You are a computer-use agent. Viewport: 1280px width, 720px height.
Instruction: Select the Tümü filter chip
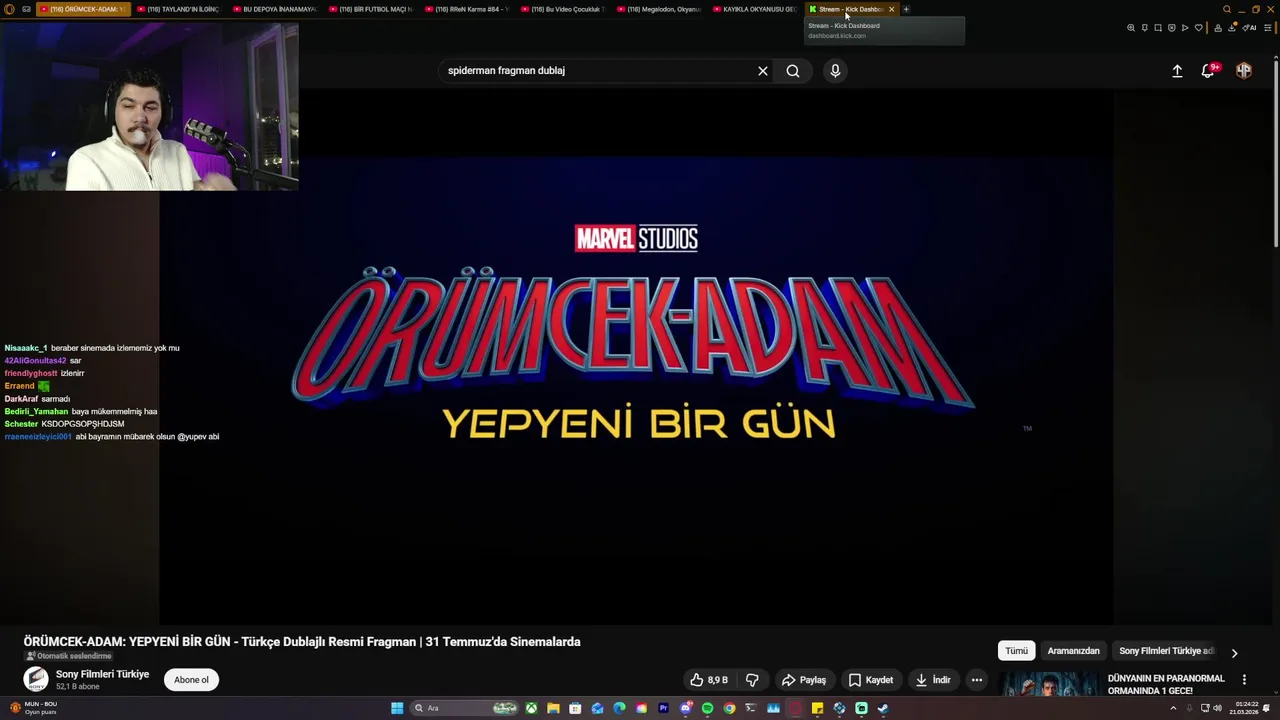[x=1016, y=651]
